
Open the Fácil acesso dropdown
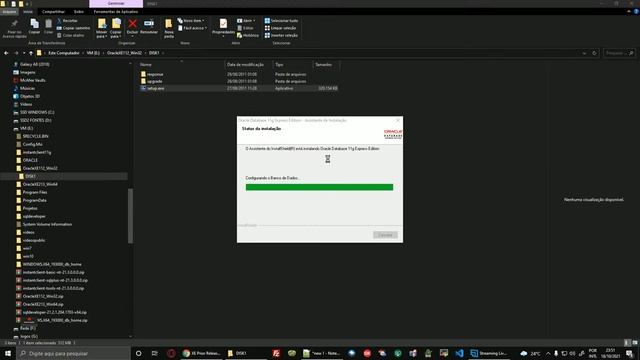coord(193,28)
